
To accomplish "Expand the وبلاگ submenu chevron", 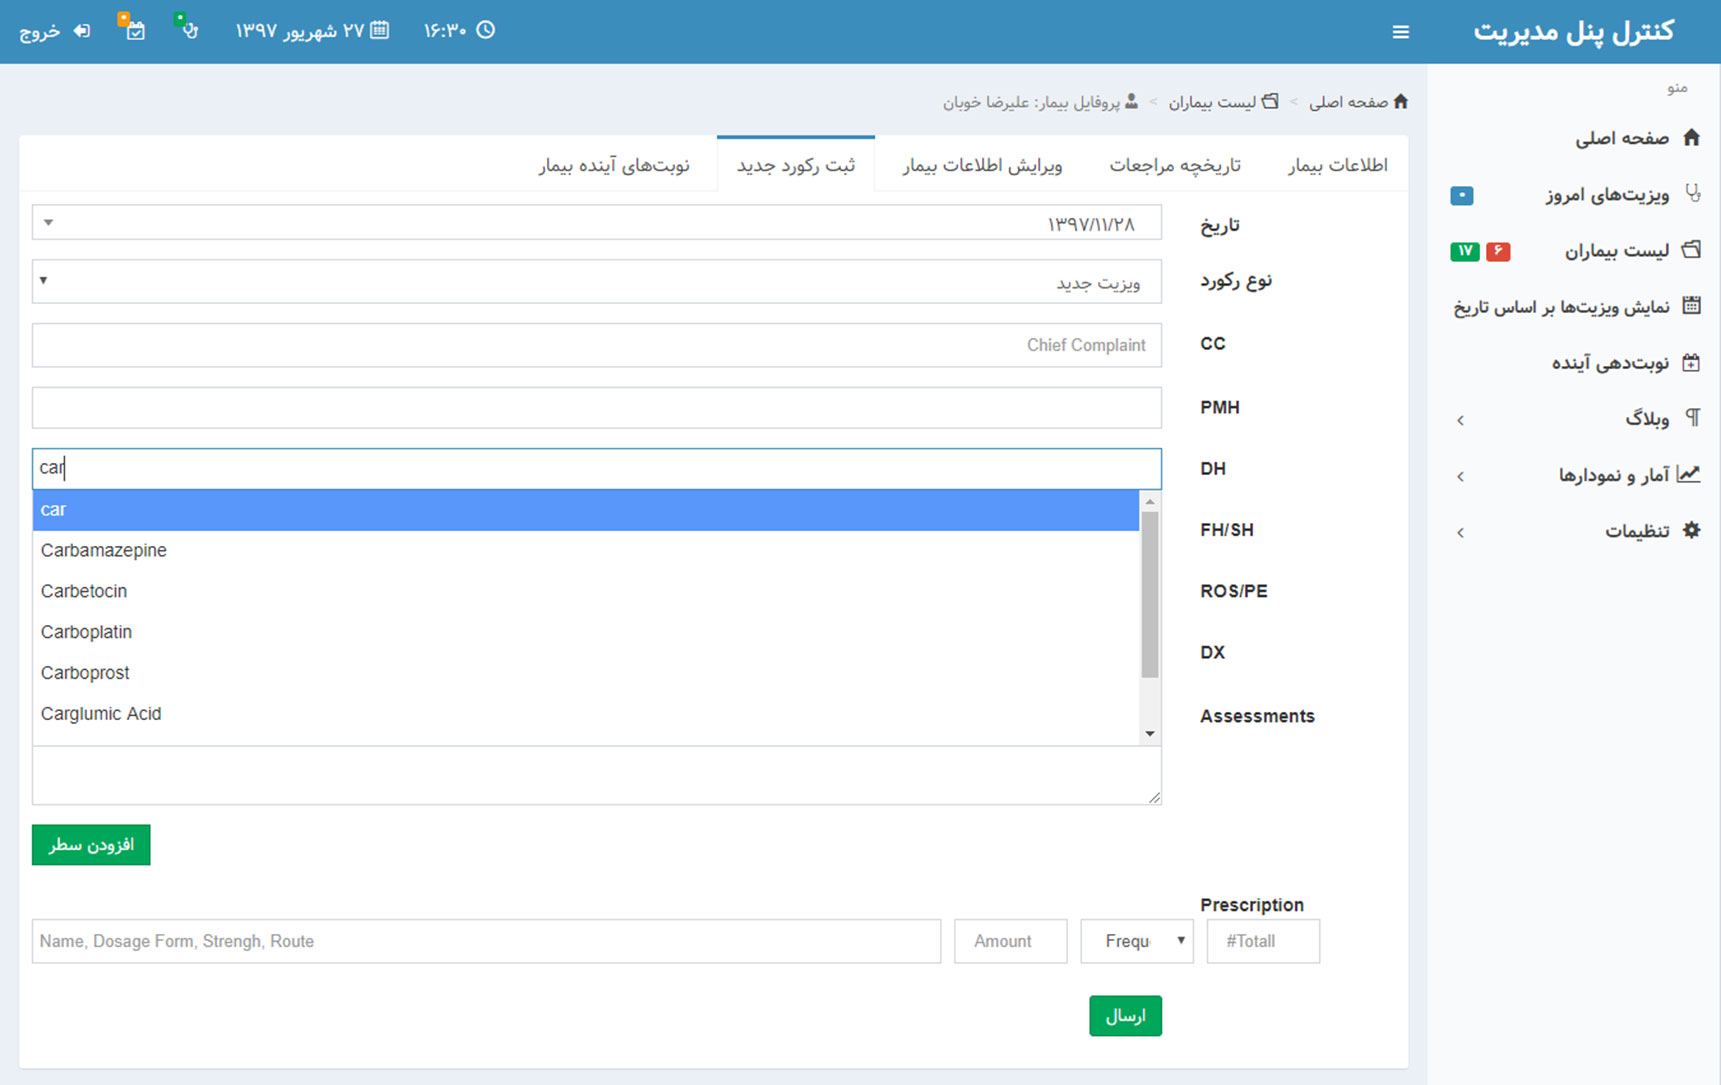I will pos(1461,420).
